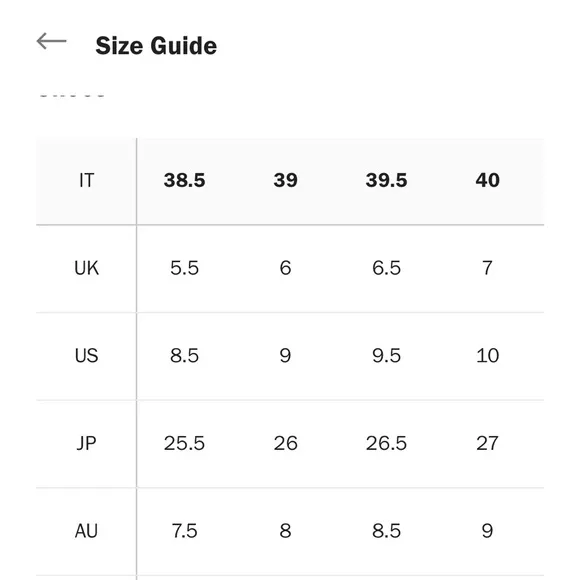580x580 pixels.
Task: Select IT size 38.5 column header
Action: (x=185, y=181)
